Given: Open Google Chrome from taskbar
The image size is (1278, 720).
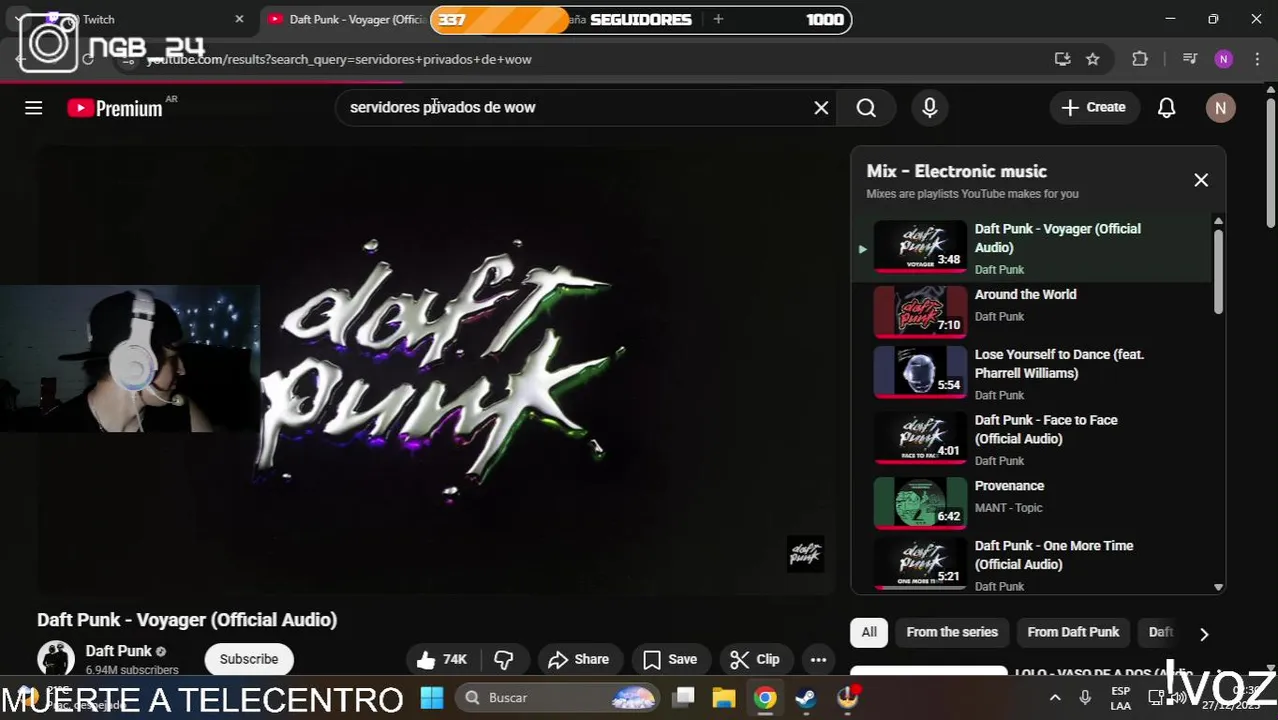Looking at the screenshot, I should tap(765, 697).
